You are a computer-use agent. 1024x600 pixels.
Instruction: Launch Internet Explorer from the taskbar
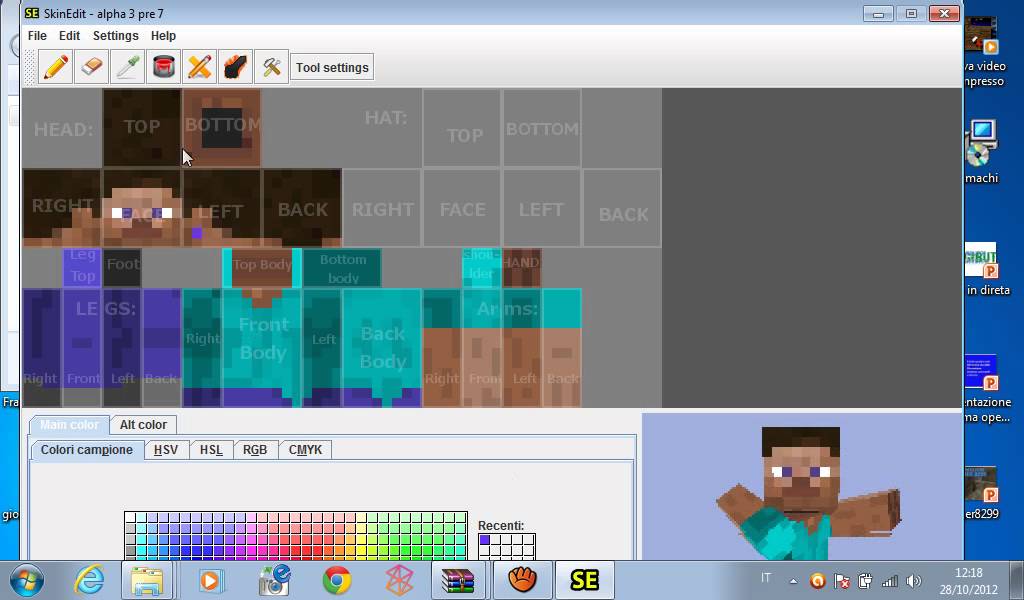coord(88,580)
